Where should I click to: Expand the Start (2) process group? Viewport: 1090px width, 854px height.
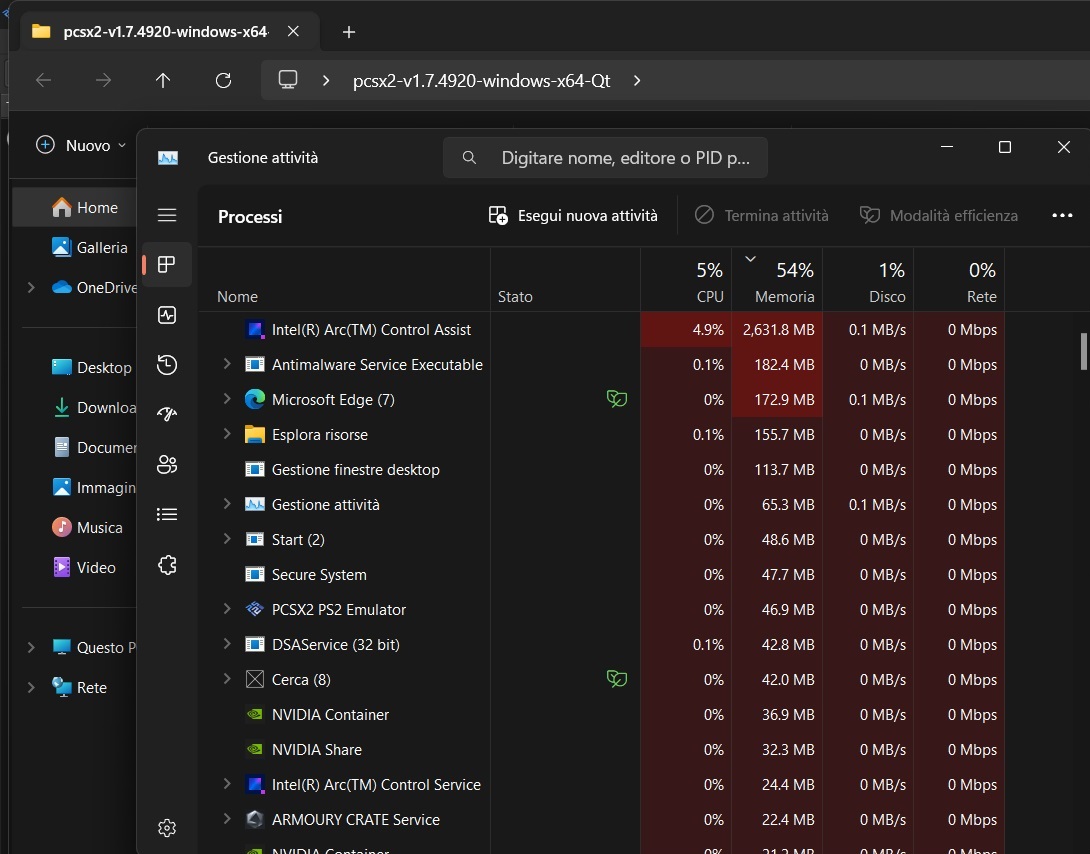tap(227, 539)
